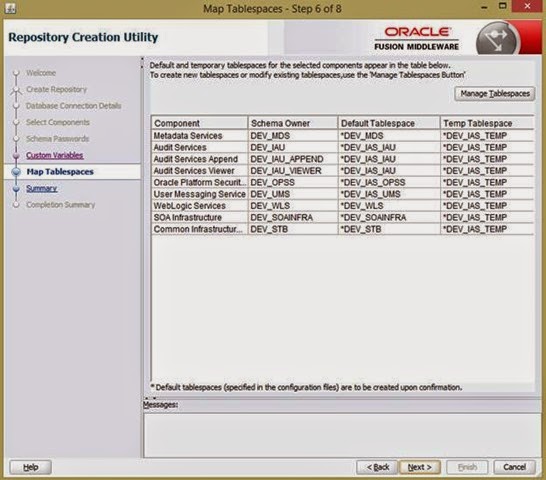Open the Custom Variables step link
The width and height of the screenshot is (546, 480).
coord(55,155)
